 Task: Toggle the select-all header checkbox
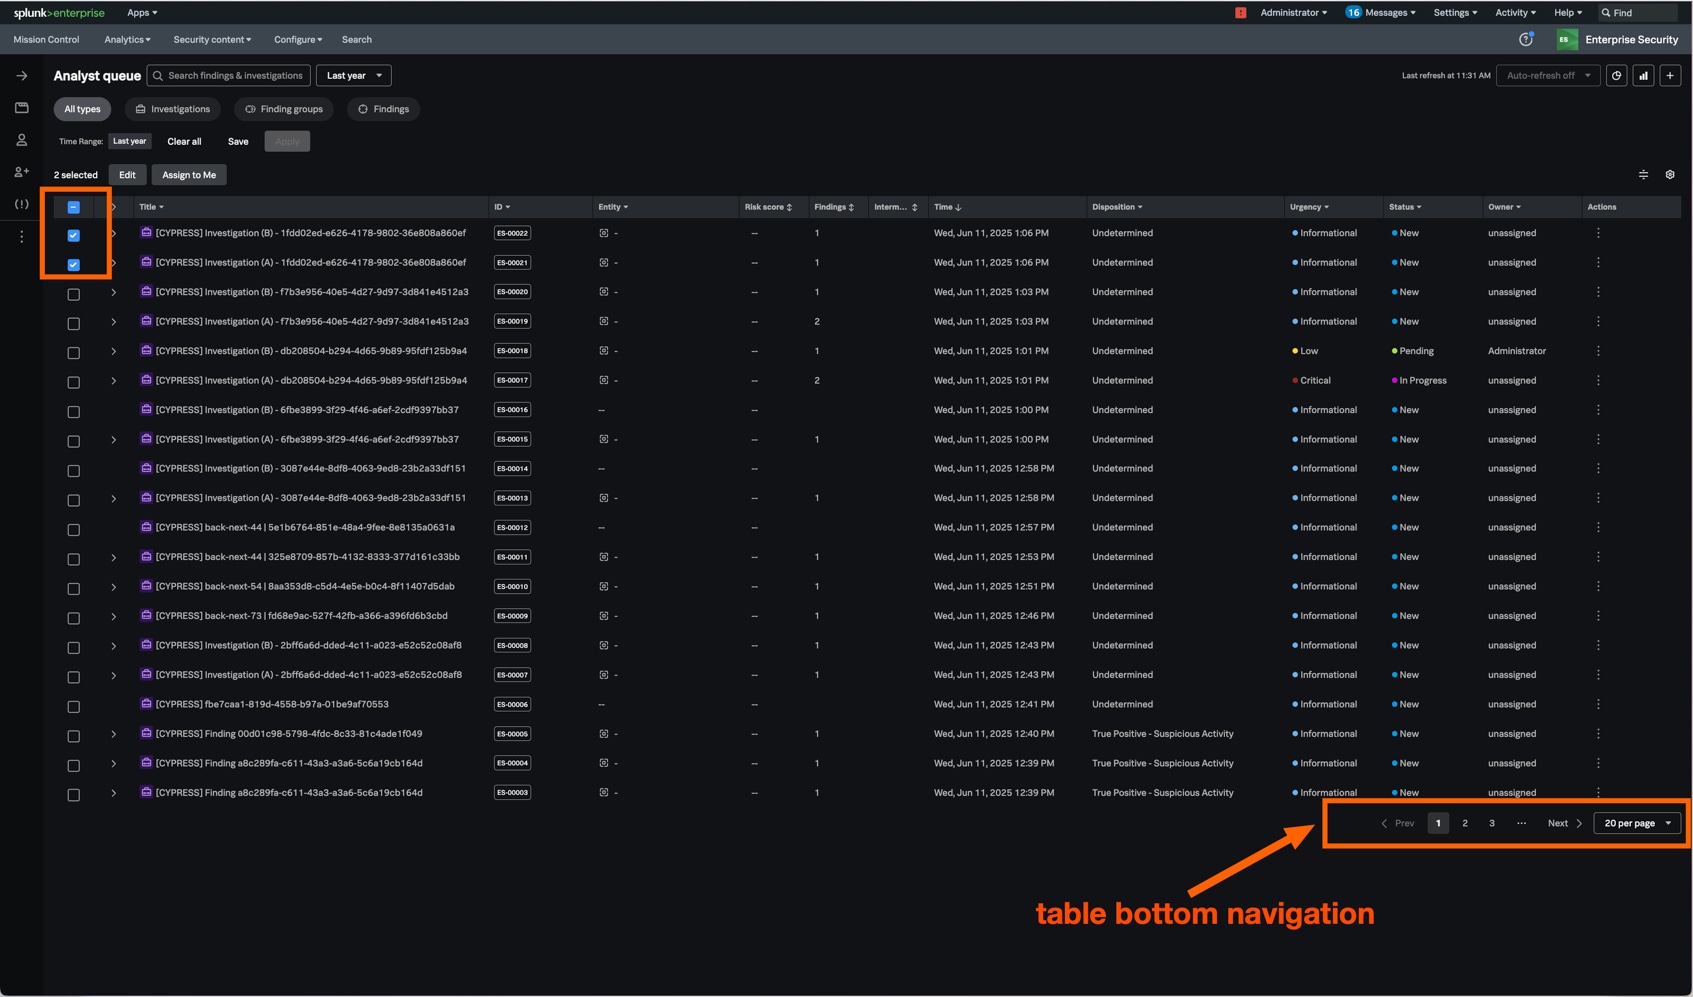(73, 207)
